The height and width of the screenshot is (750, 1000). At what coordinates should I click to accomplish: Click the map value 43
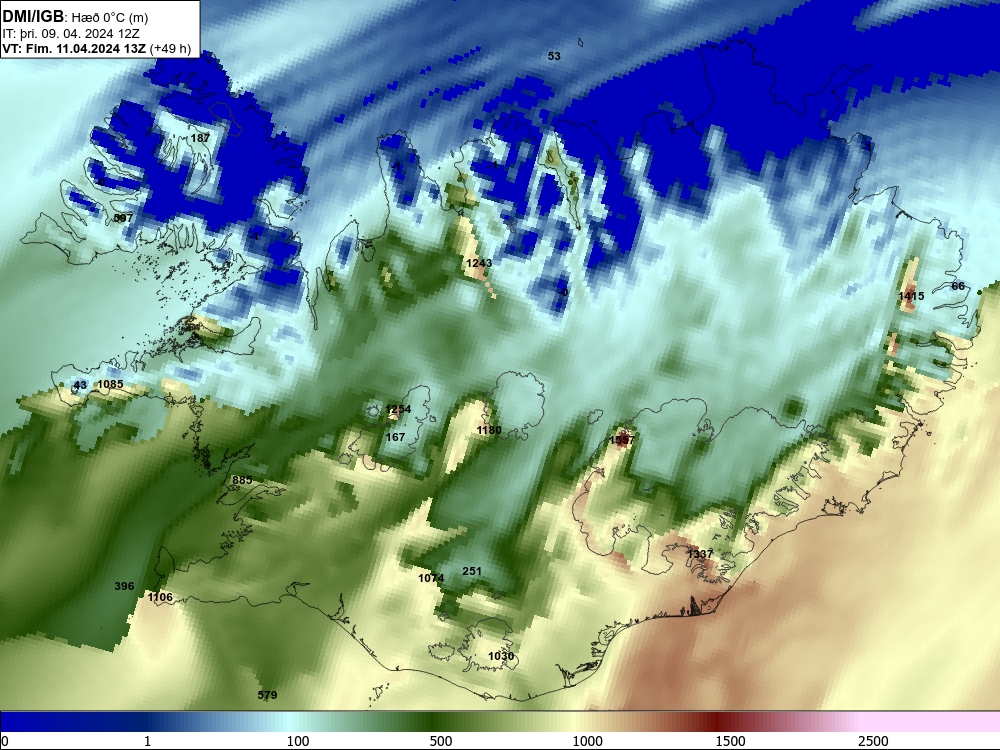[80, 385]
